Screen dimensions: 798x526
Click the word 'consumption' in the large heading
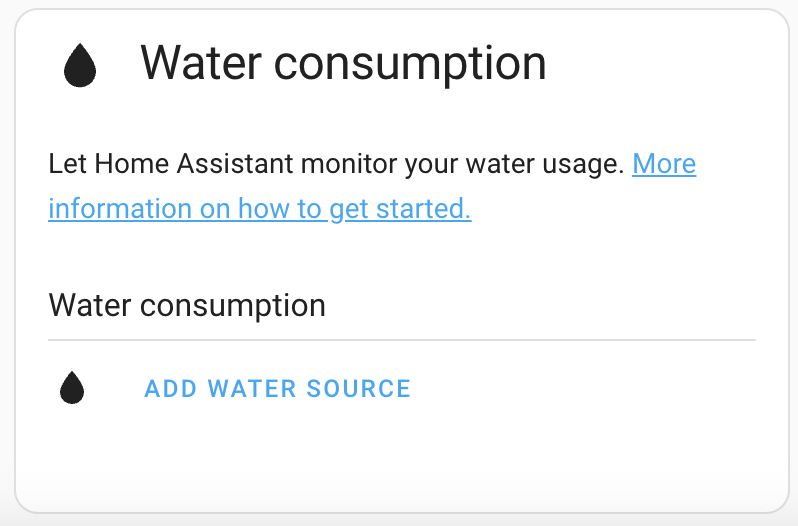point(410,63)
